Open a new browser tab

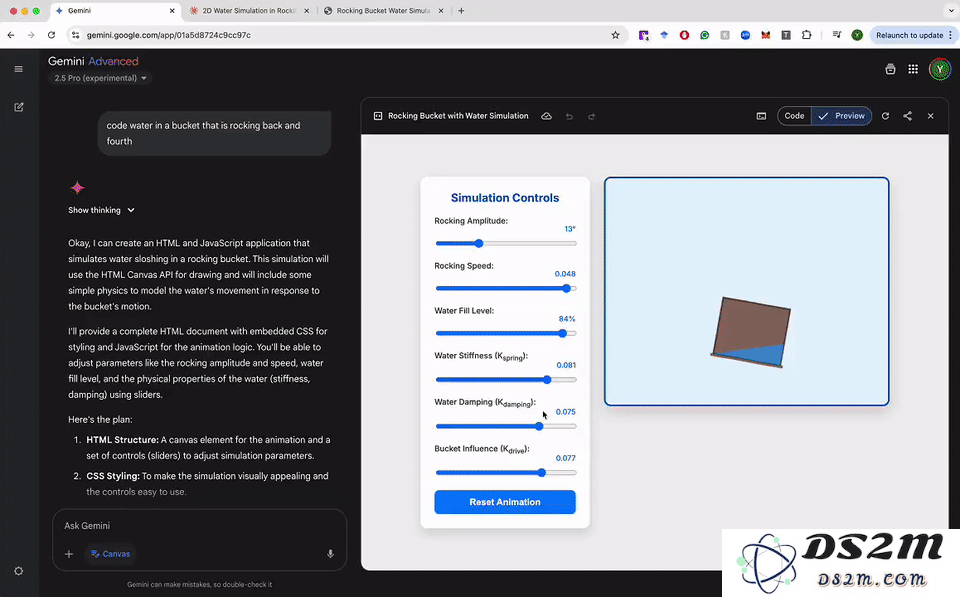(461, 10)
